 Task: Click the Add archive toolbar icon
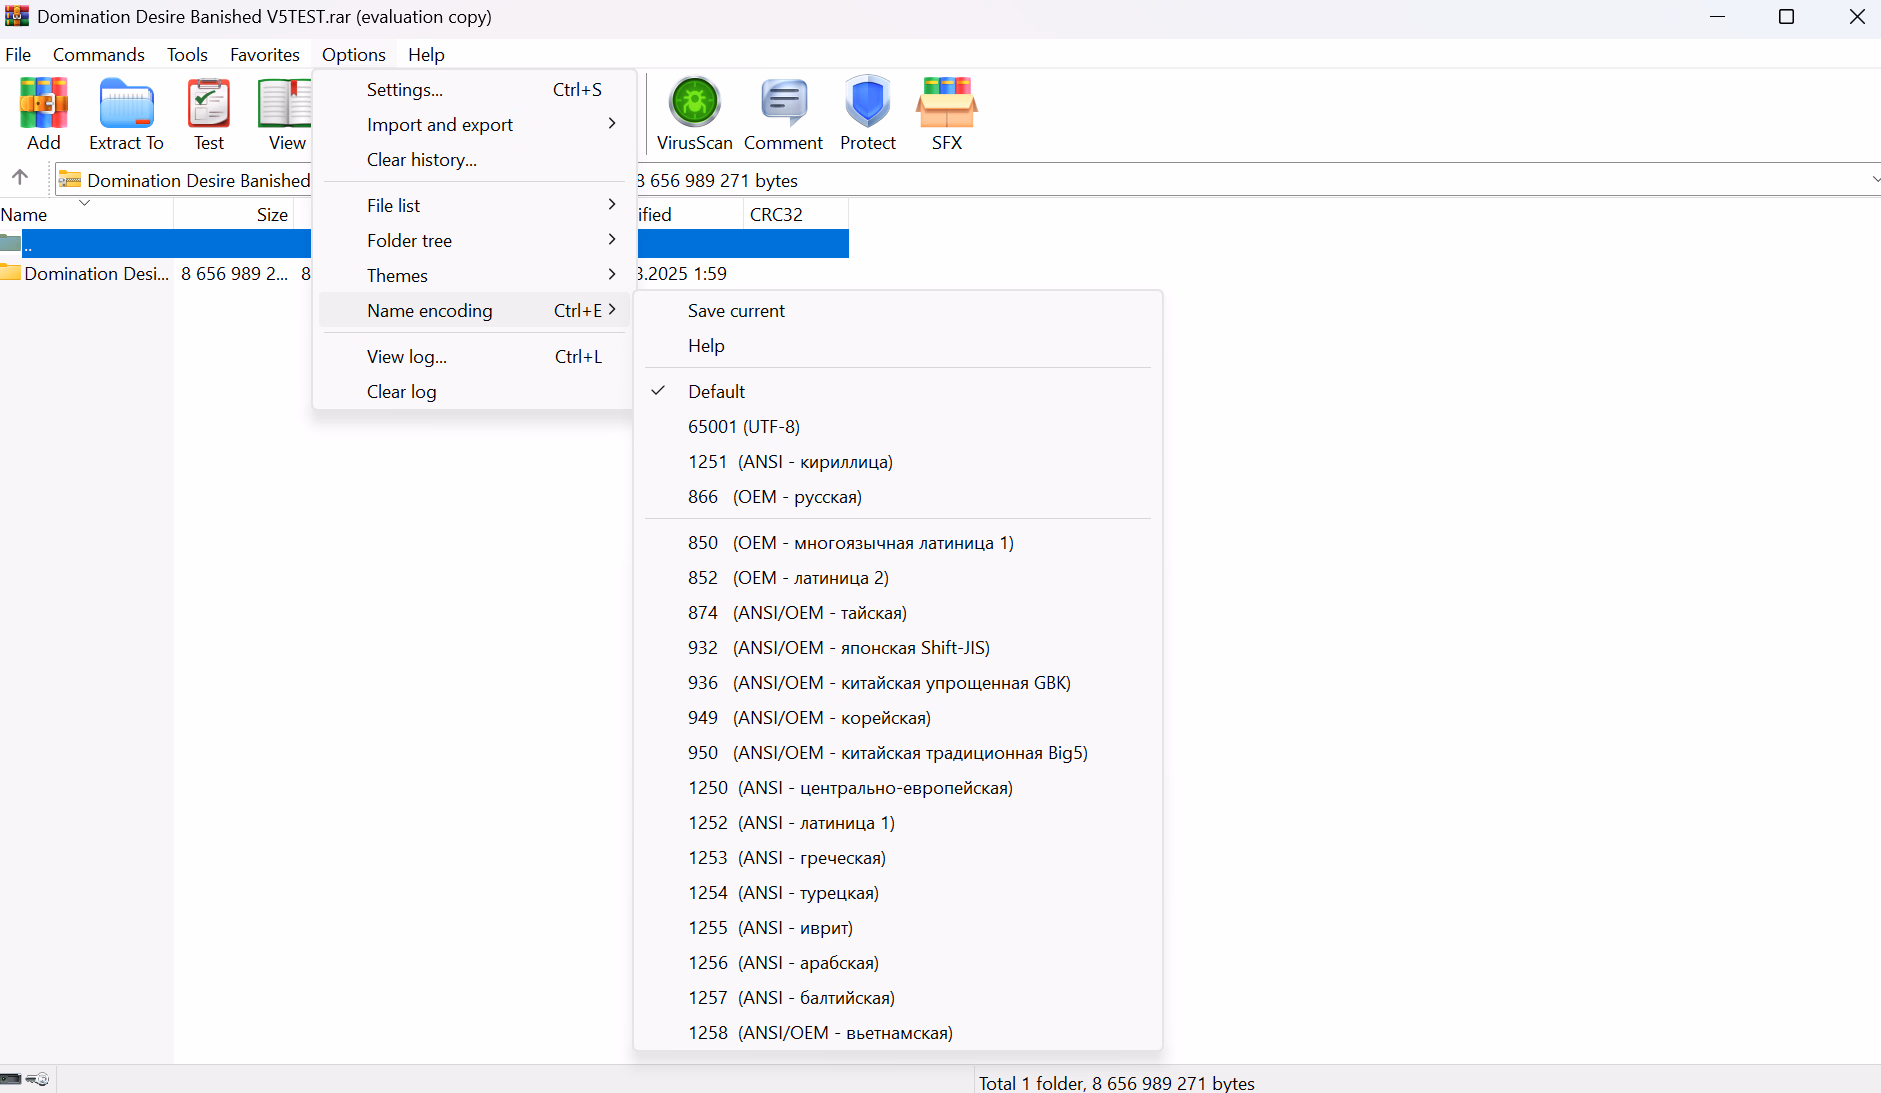coord(43,114)
